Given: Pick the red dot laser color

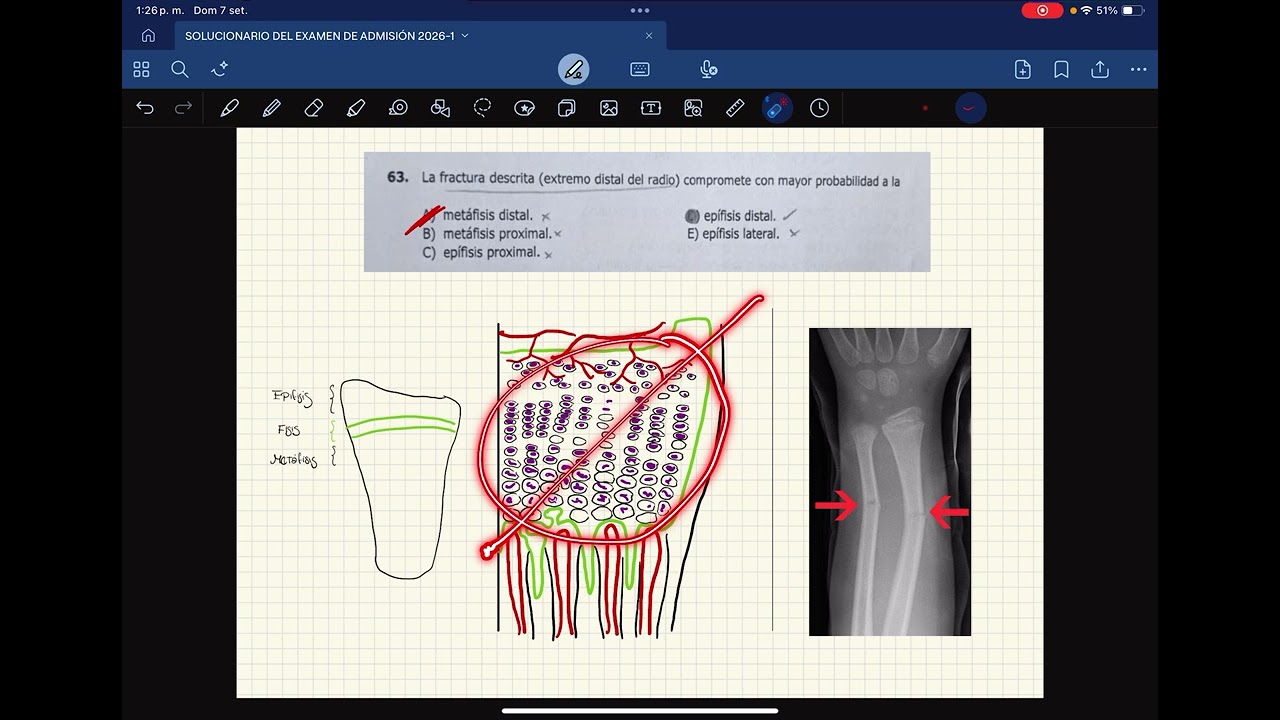Looking at the screenshot, I should point(925,108).
